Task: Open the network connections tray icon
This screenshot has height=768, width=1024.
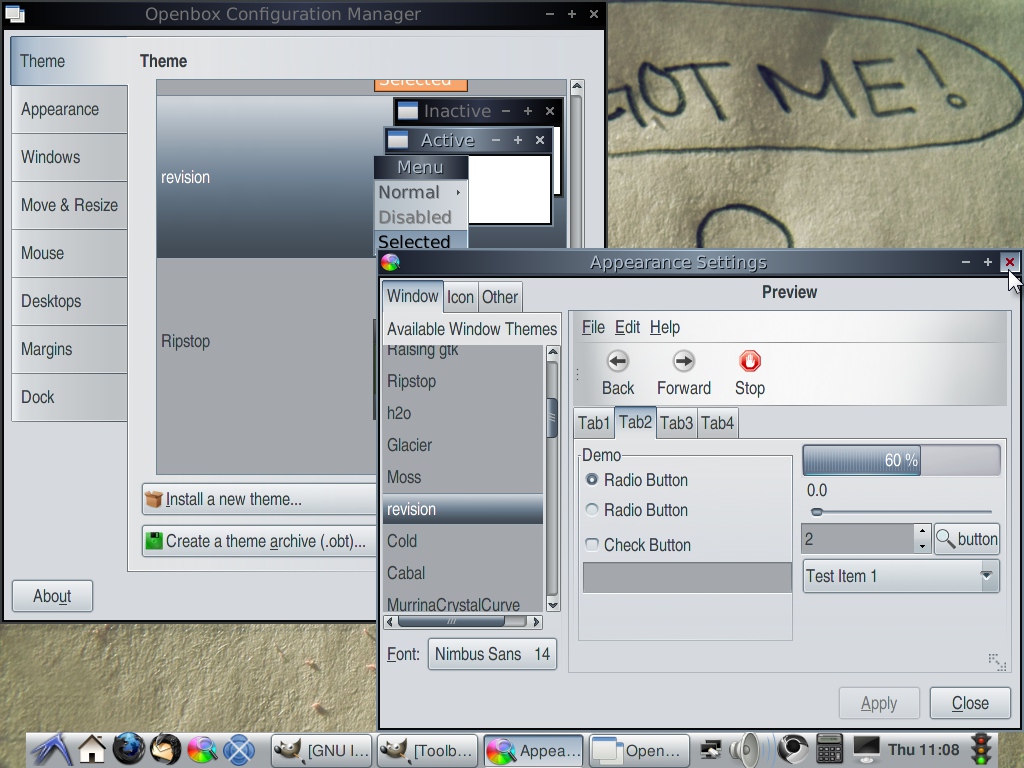Action: pyautogui.click(x=711, y=750)
